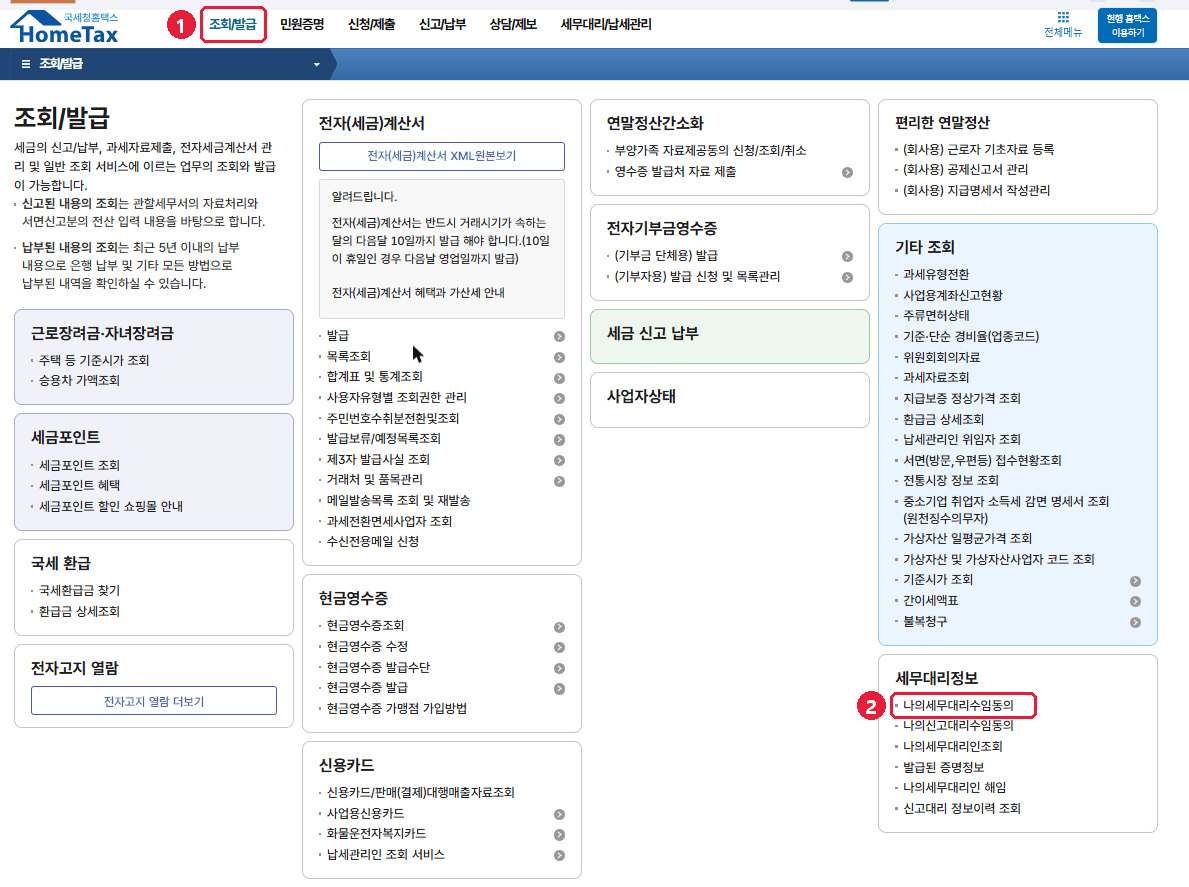Click arrow icon beside 영수증 발급처 자료 제출

847,173
